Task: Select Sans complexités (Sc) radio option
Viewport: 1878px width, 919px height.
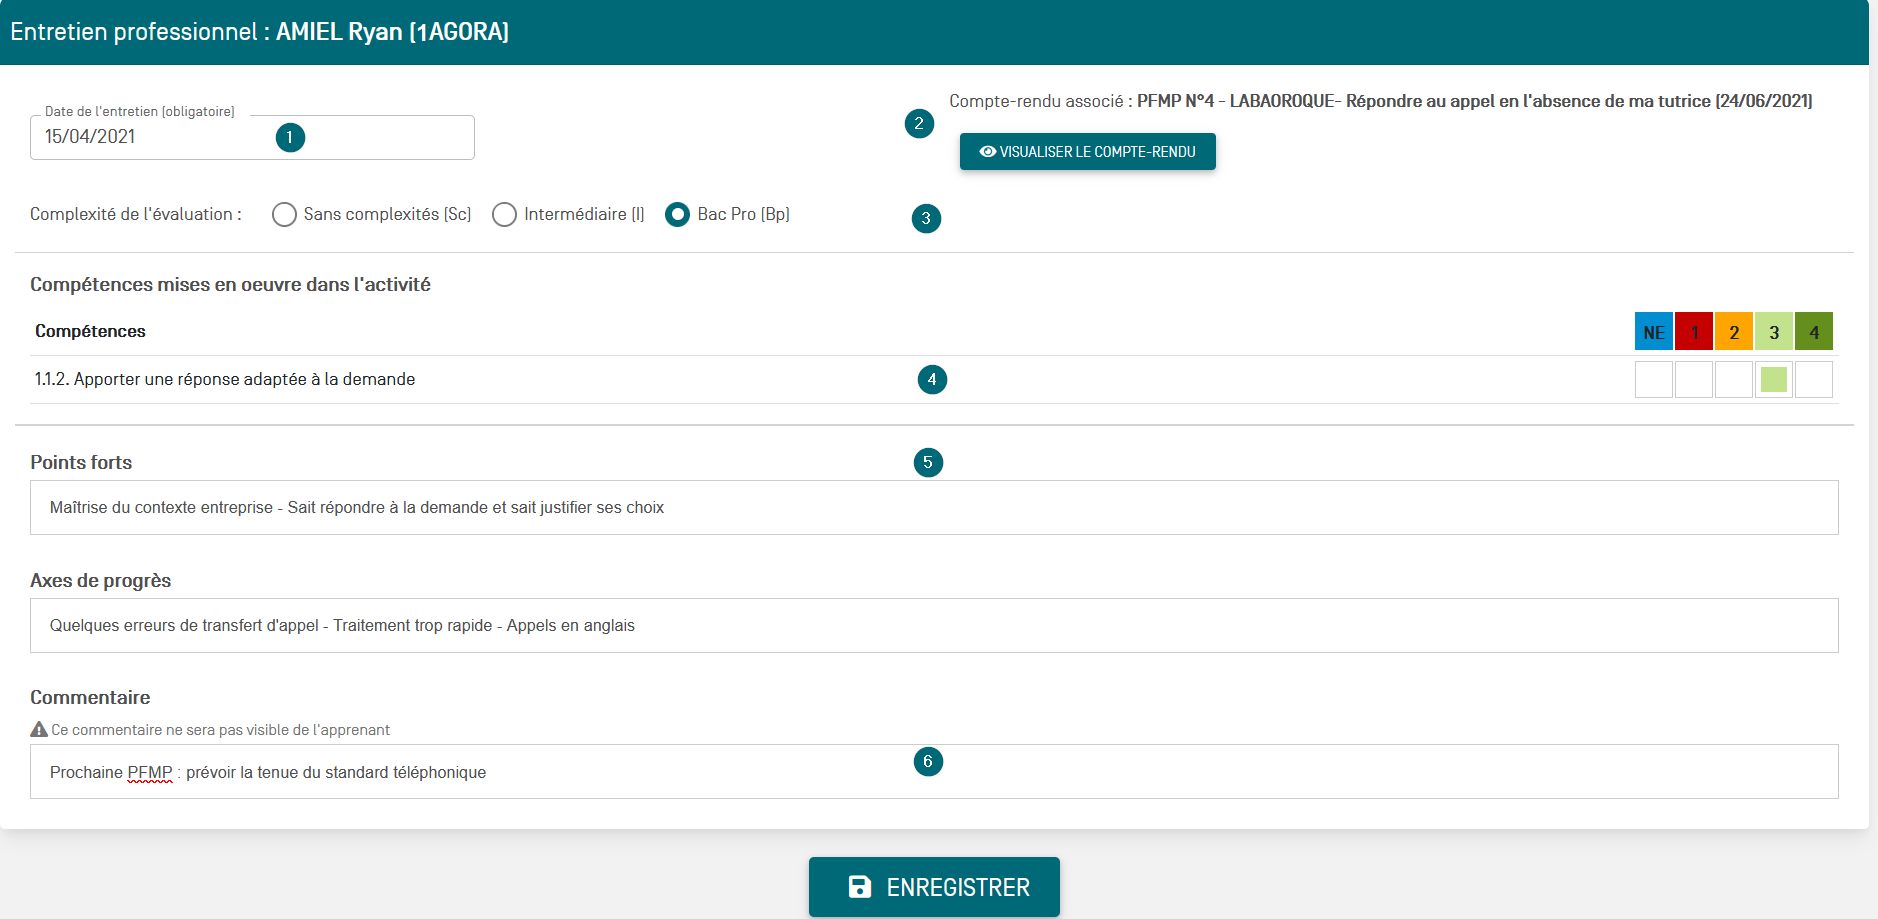Action: coord(285,215)
